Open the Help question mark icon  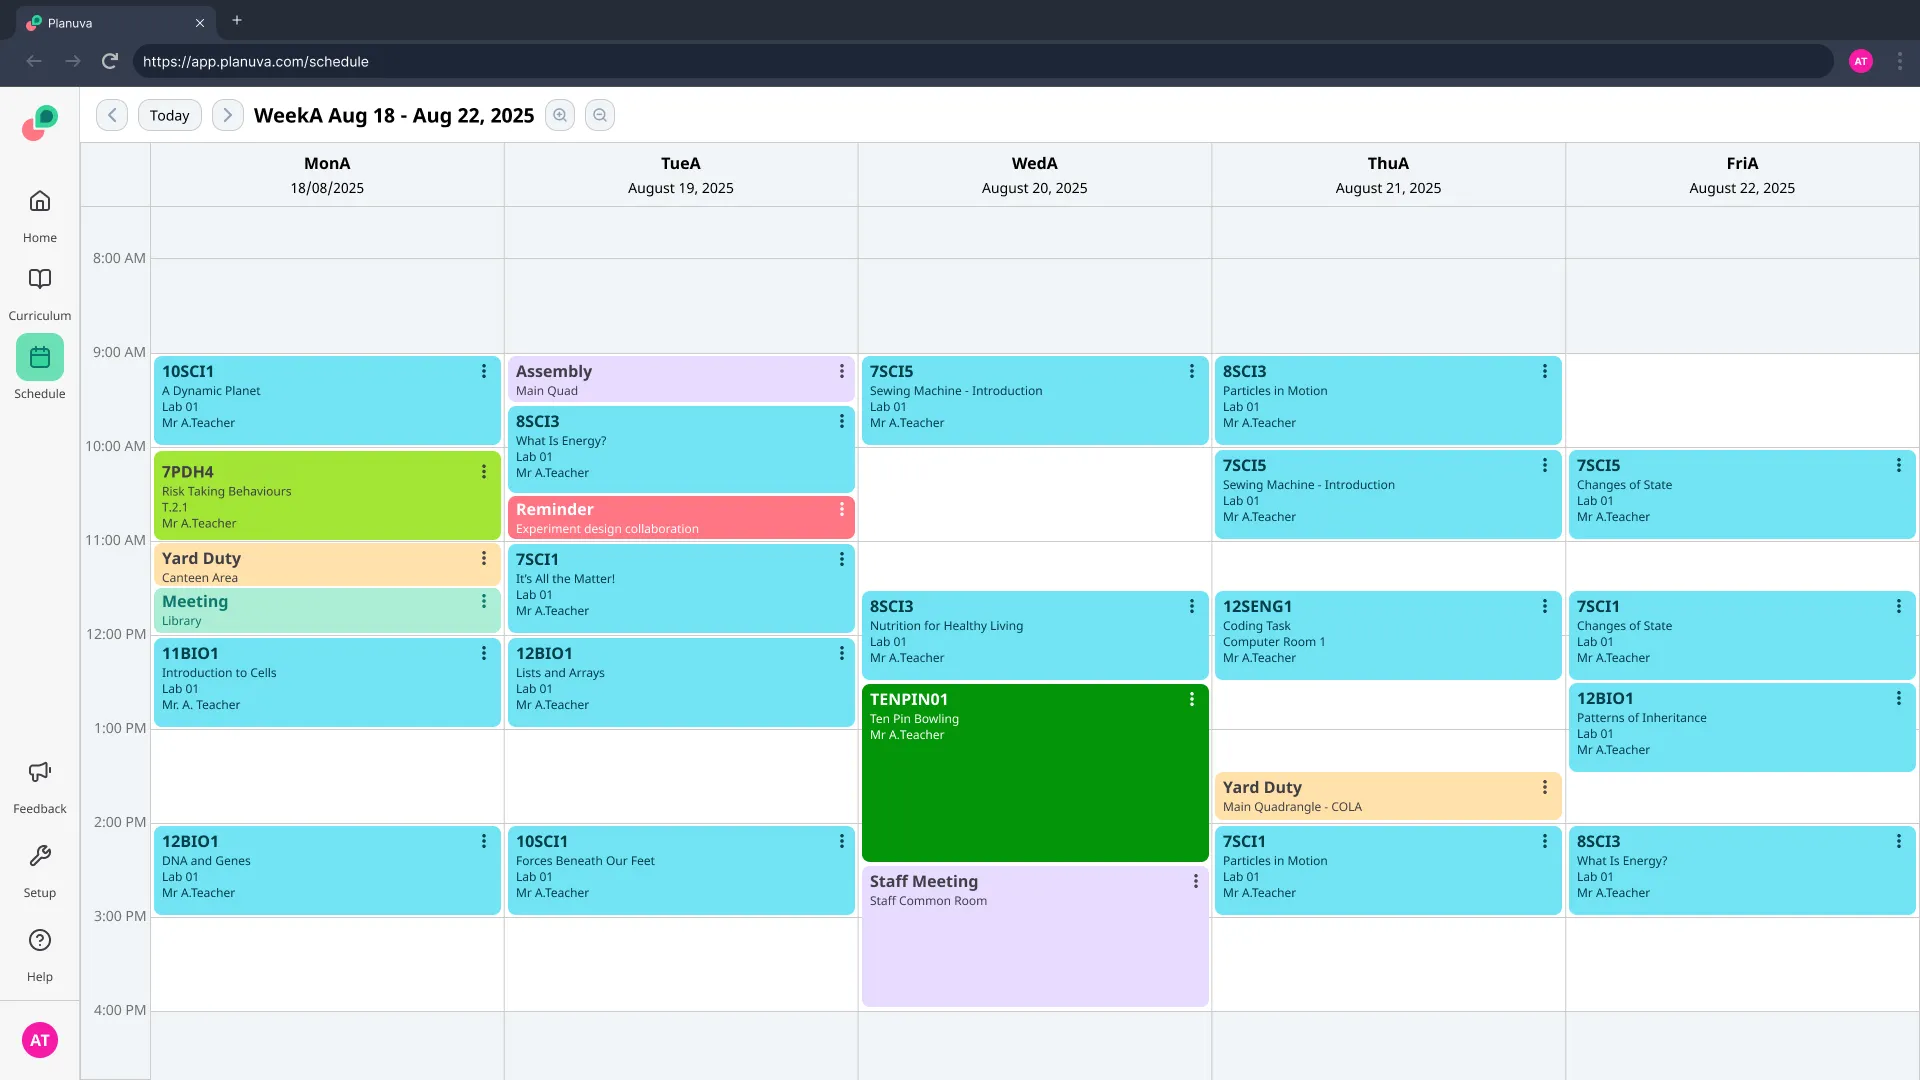tap(40, 940)
